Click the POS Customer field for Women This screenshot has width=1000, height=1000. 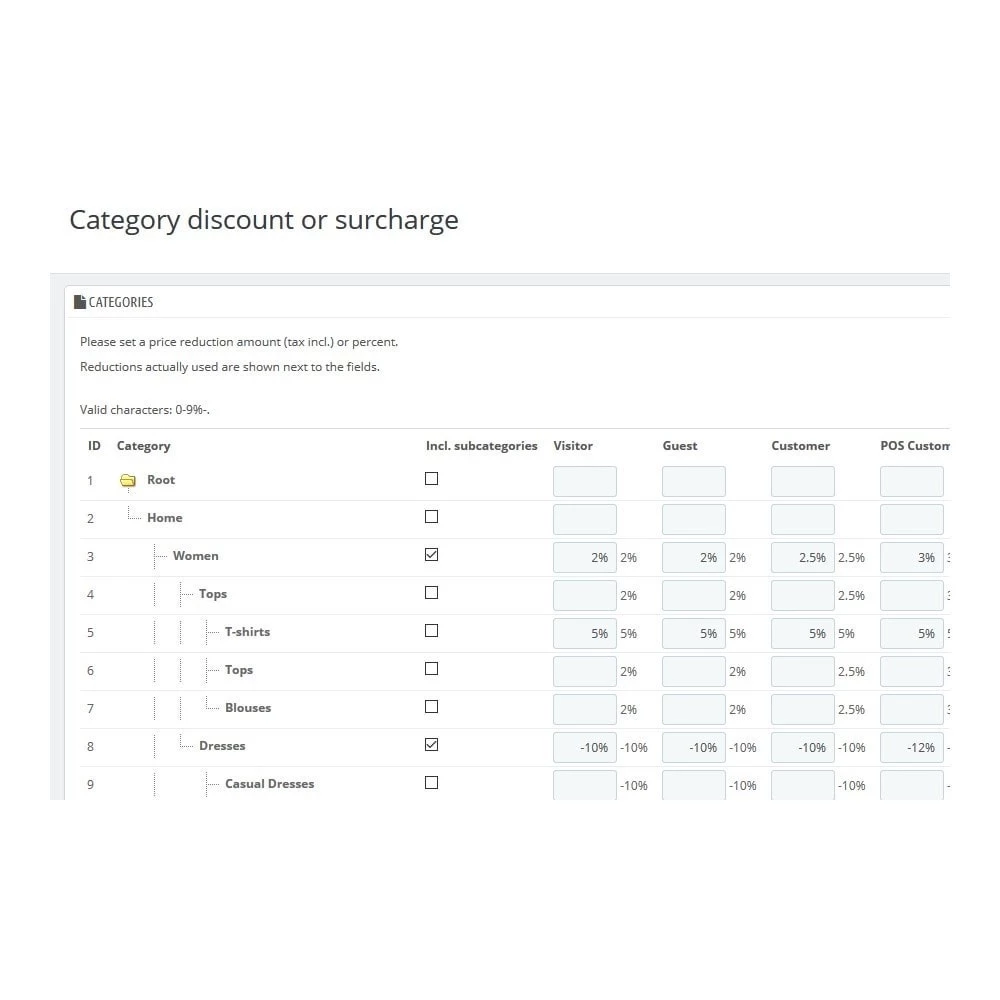[911, 558]
